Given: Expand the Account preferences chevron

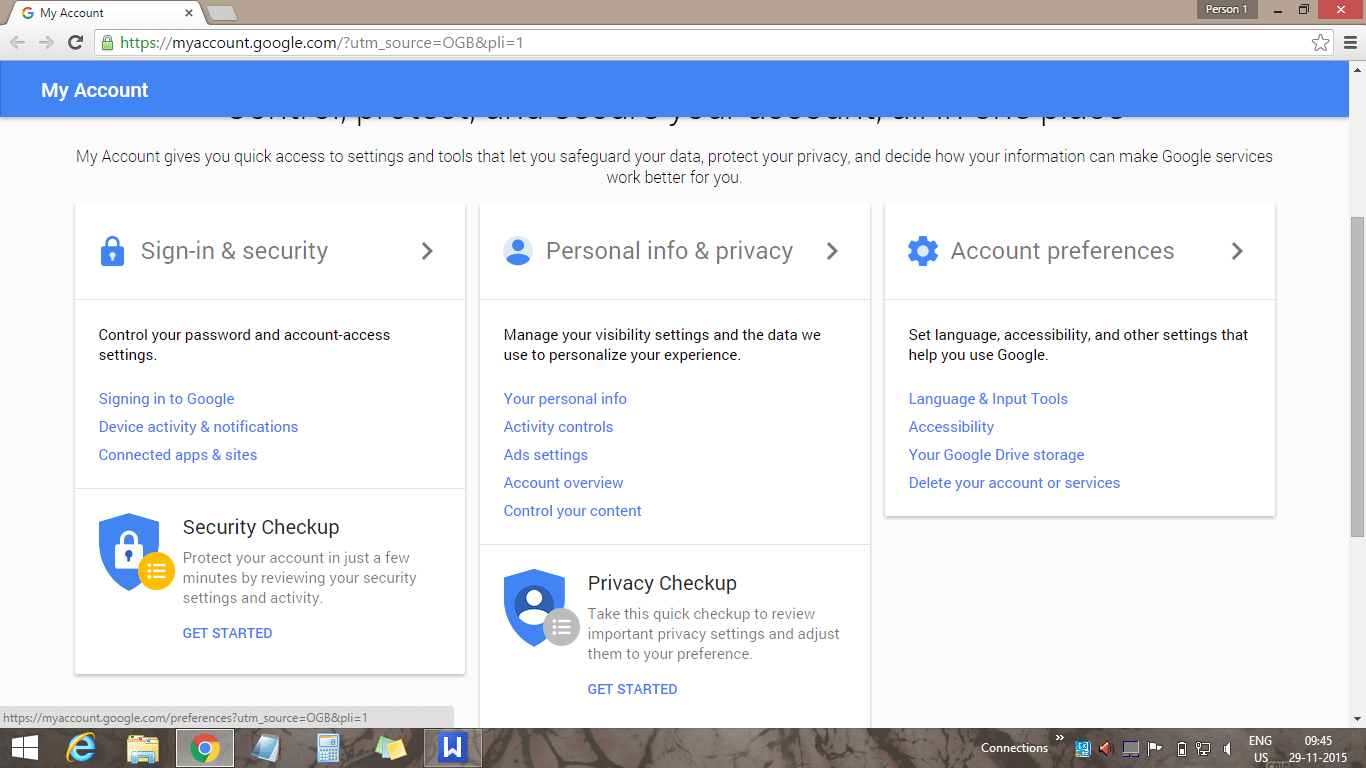Looking at the screenshot, I should click(x=1237, y=251).
